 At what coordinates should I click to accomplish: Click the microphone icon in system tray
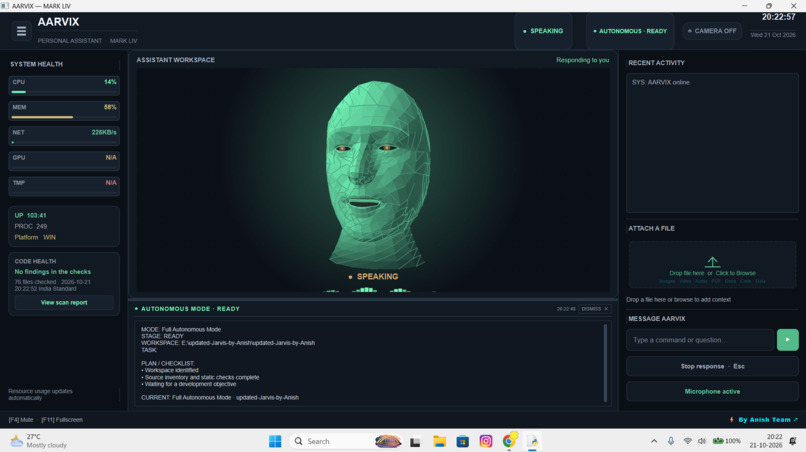(671, 441)
